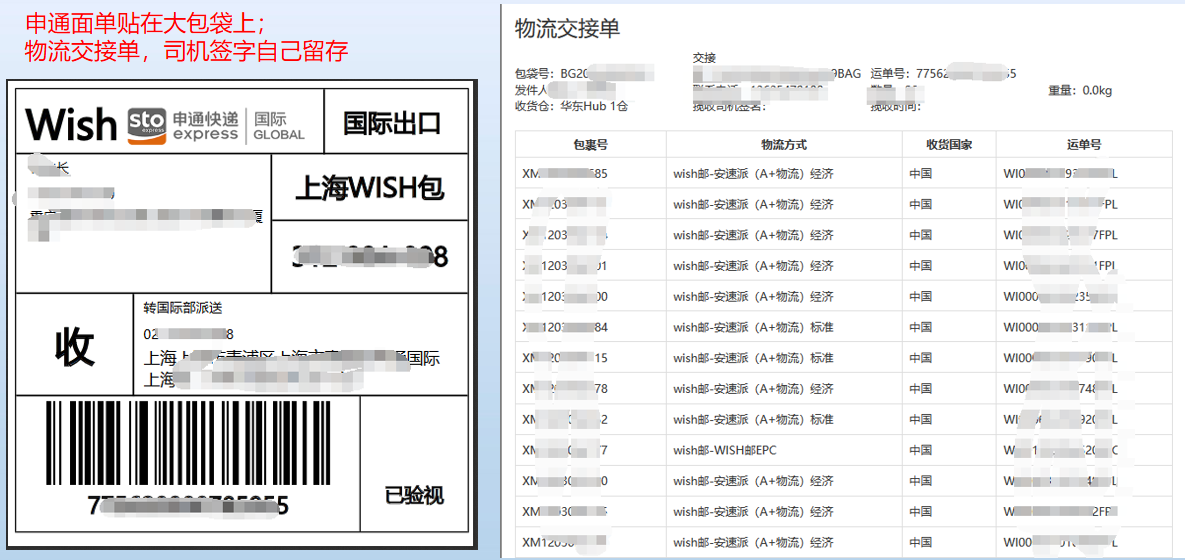Select the red note '物流交接单，司机签字自己留存'
Screen dimensions: 1185x560
[x=186, y=51]
